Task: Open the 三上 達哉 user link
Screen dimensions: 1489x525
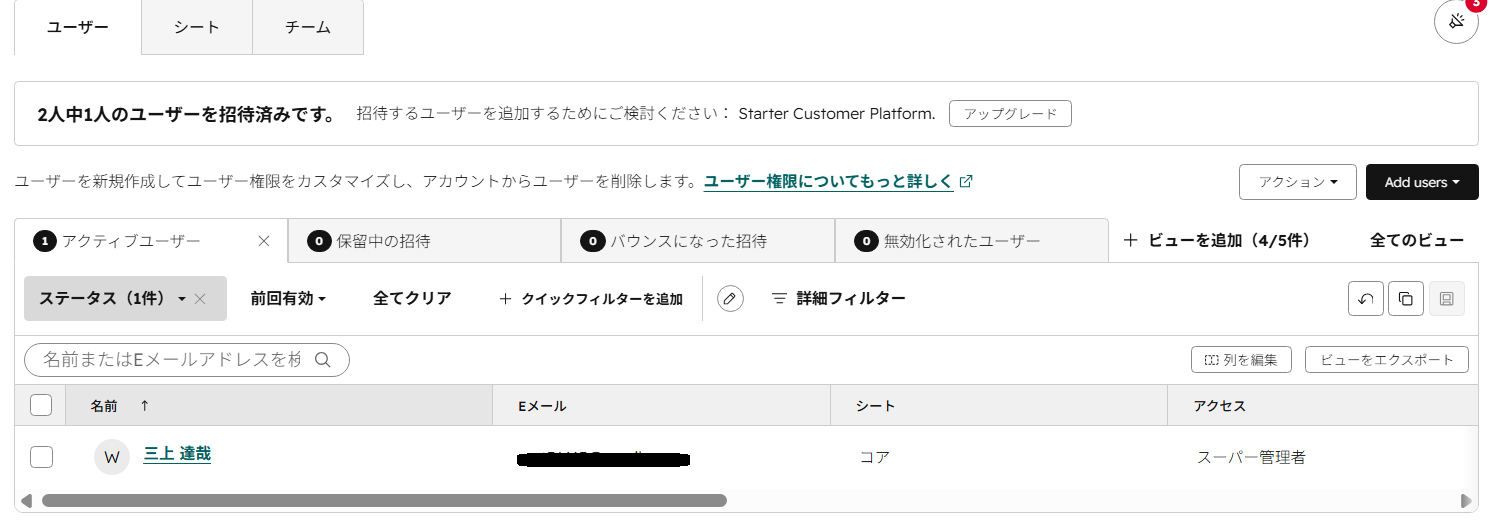Action: click(177, 454)
